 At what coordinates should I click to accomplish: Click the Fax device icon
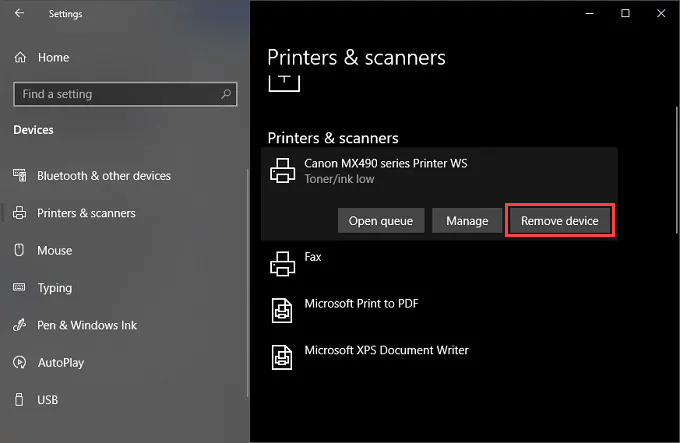[x=281, y=263]
